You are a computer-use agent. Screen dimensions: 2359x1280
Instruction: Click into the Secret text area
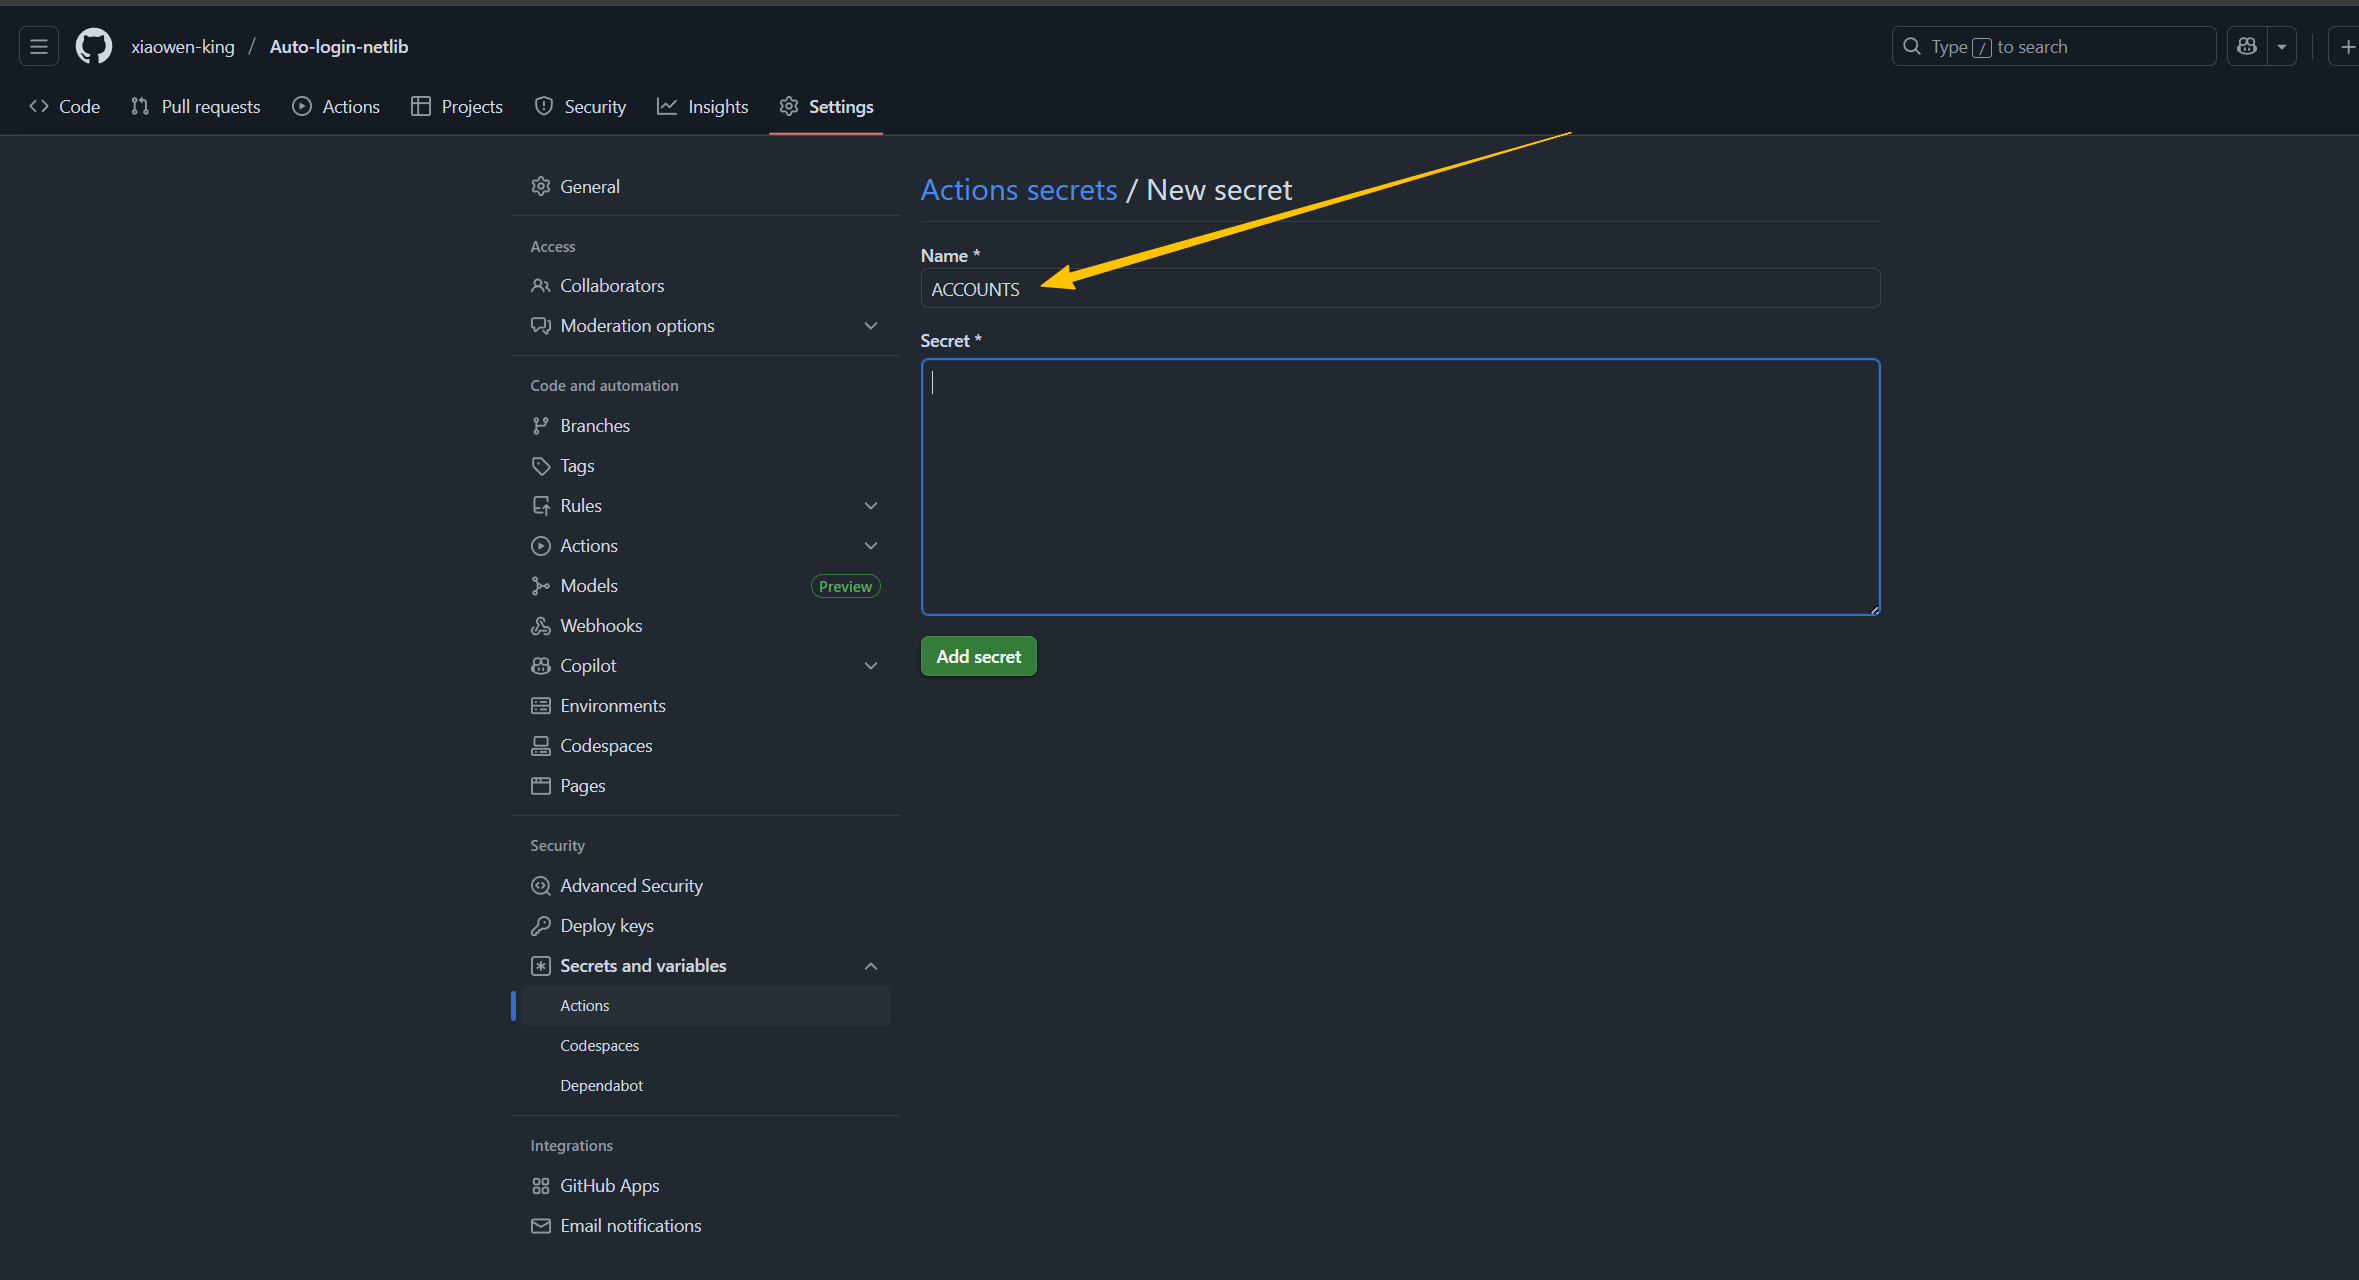click(x=1399, y=487)
